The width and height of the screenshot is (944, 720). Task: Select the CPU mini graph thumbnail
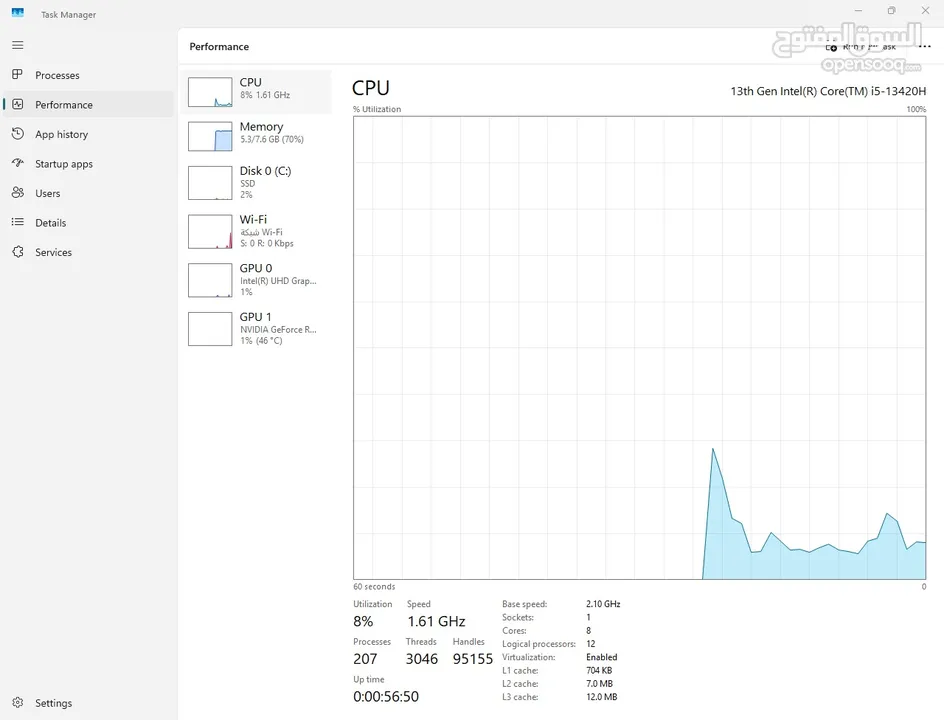pos(210,92)
